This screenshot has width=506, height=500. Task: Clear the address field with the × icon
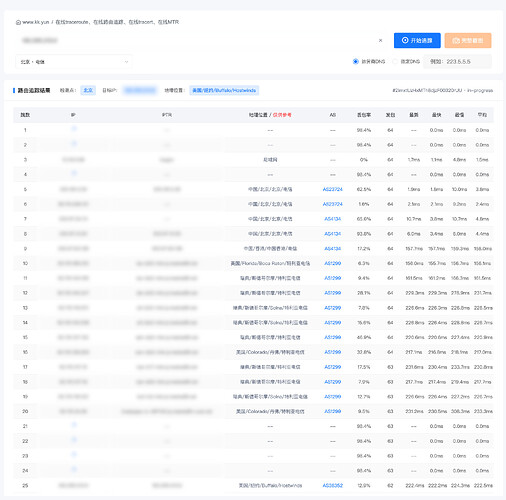380,40
